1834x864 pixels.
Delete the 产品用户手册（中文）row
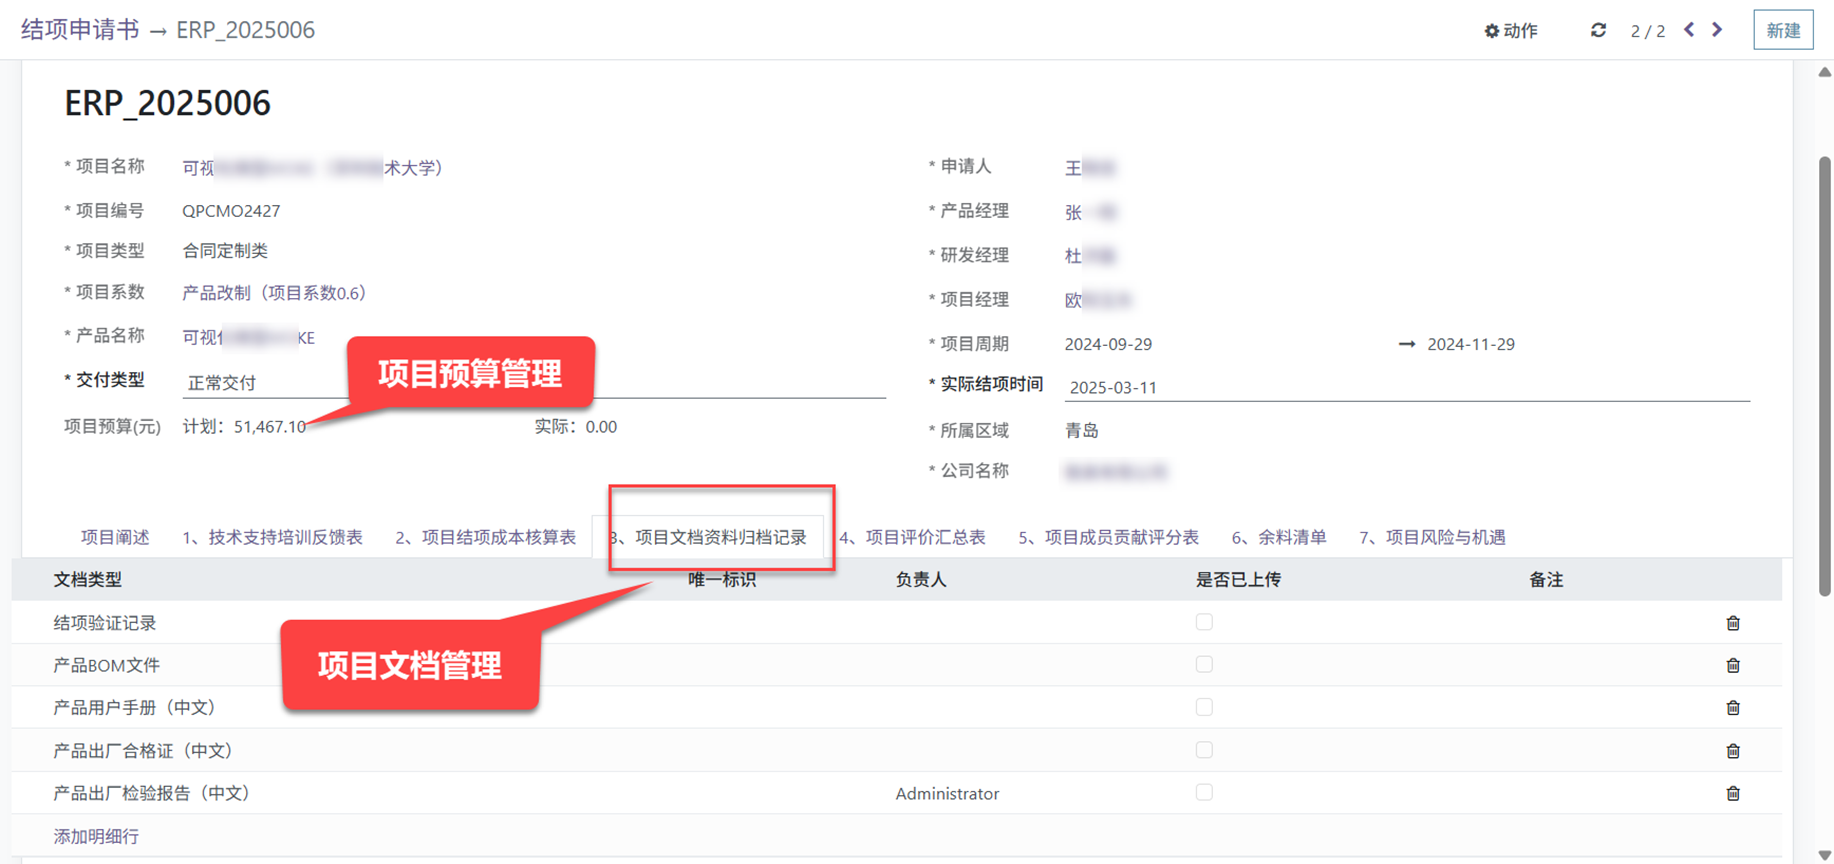(x=1733, y=708)
